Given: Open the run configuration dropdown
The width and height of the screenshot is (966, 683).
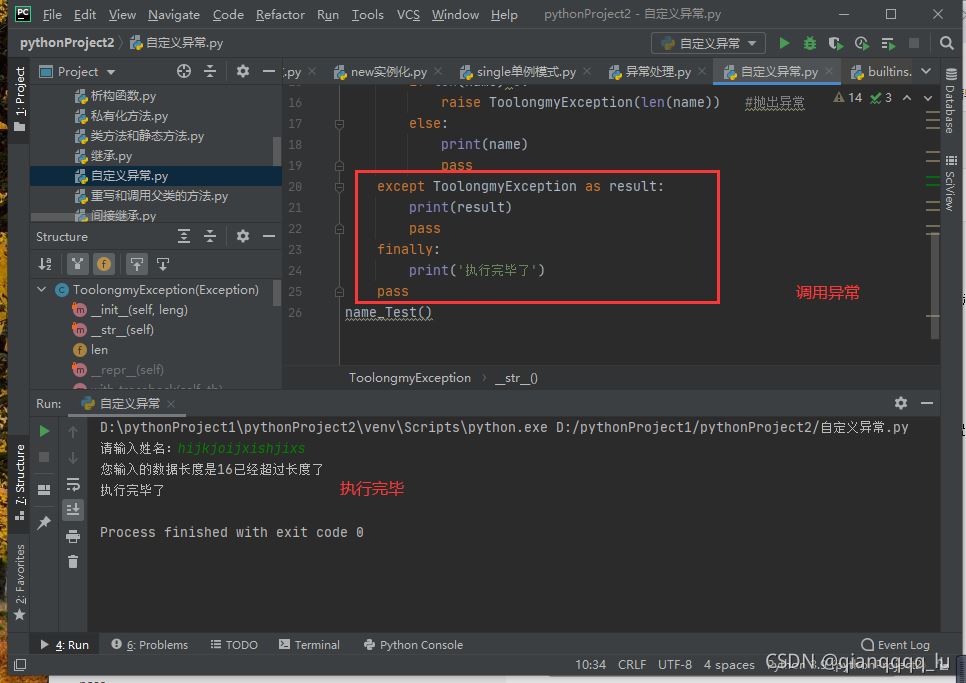Looking at the screenshot, I should [709, 43].
